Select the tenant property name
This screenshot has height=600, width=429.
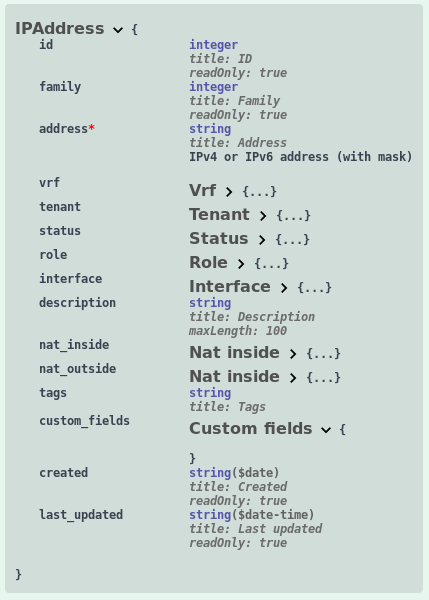[60, 207]
